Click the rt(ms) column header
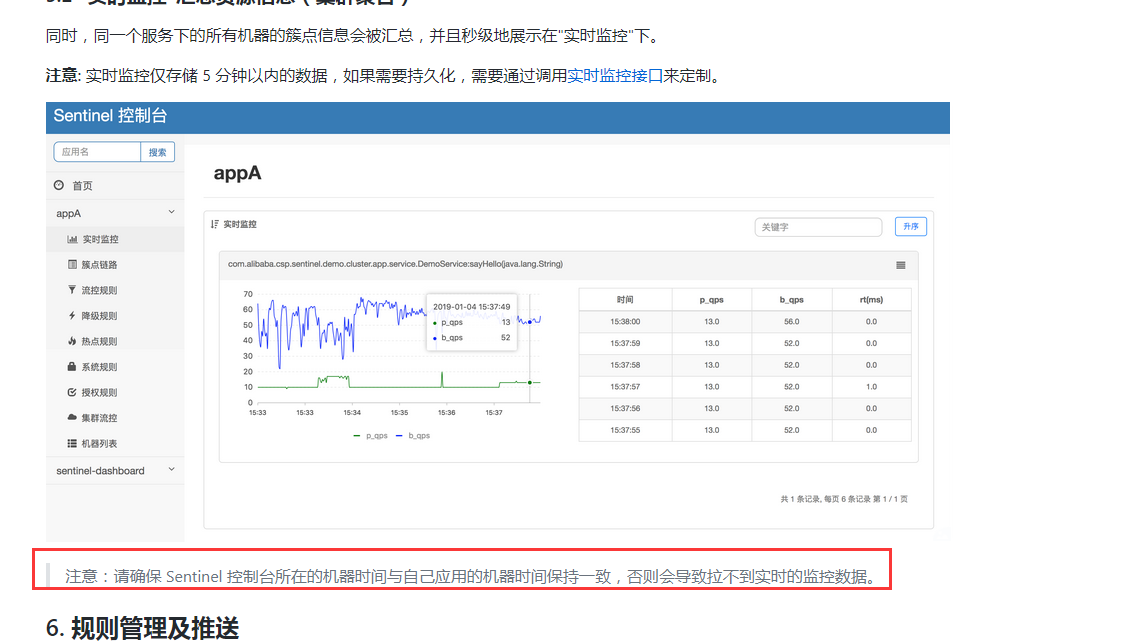The height and width of the screenshot is (641, 1123). pyautogui.click(x=871, y=299)
